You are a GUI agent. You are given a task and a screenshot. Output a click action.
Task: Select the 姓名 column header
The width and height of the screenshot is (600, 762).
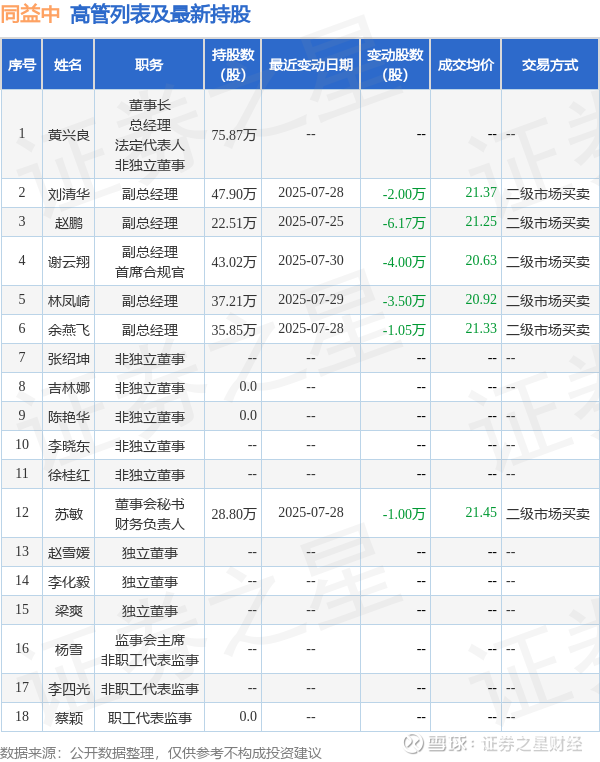68,65
